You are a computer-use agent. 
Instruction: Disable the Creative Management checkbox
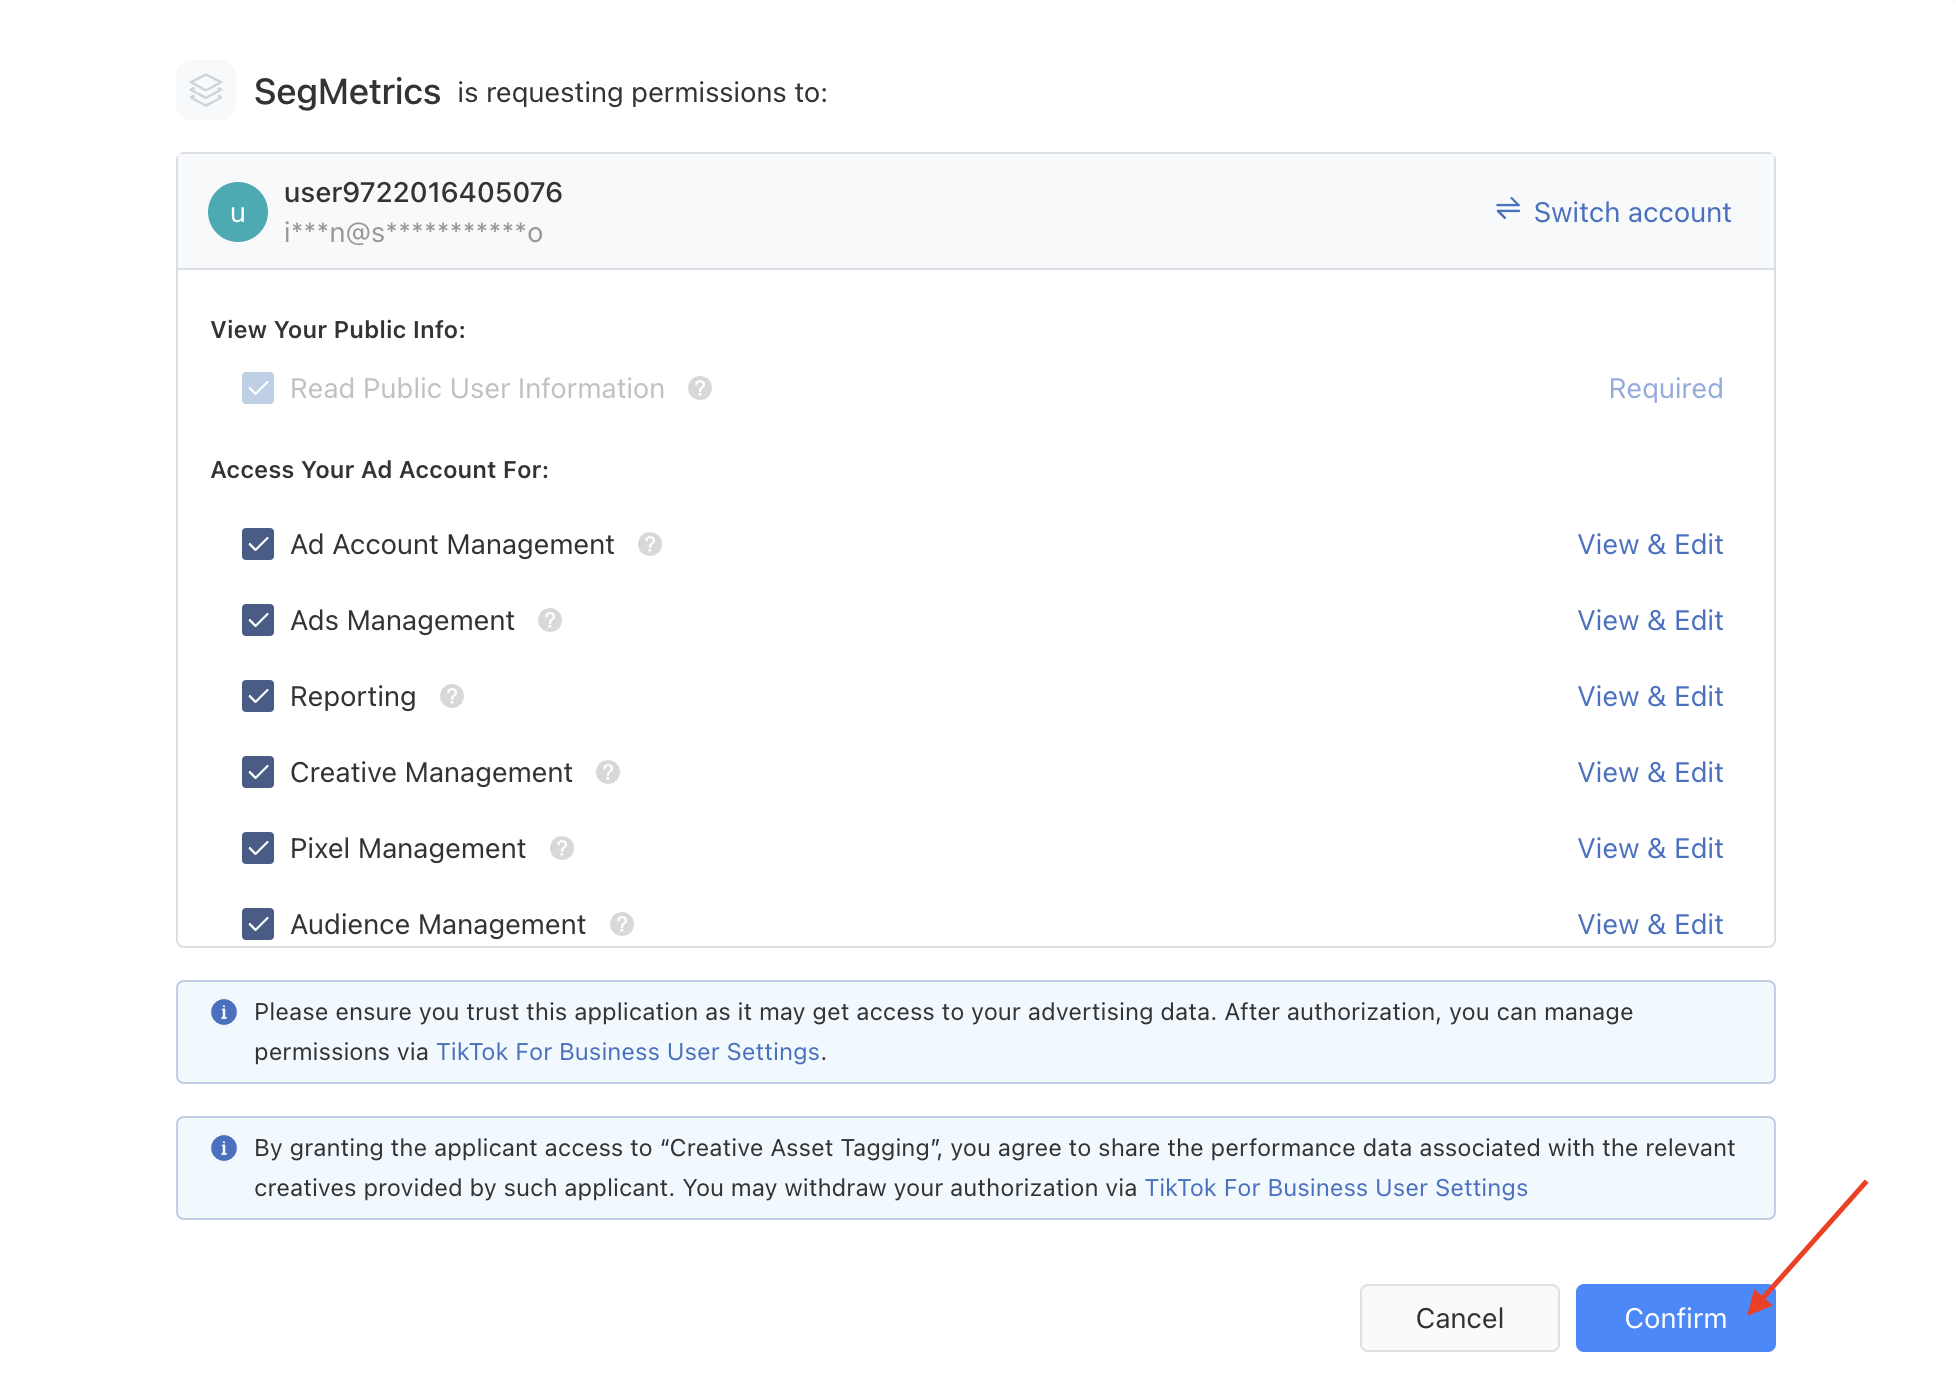click(x=258, y=772)
